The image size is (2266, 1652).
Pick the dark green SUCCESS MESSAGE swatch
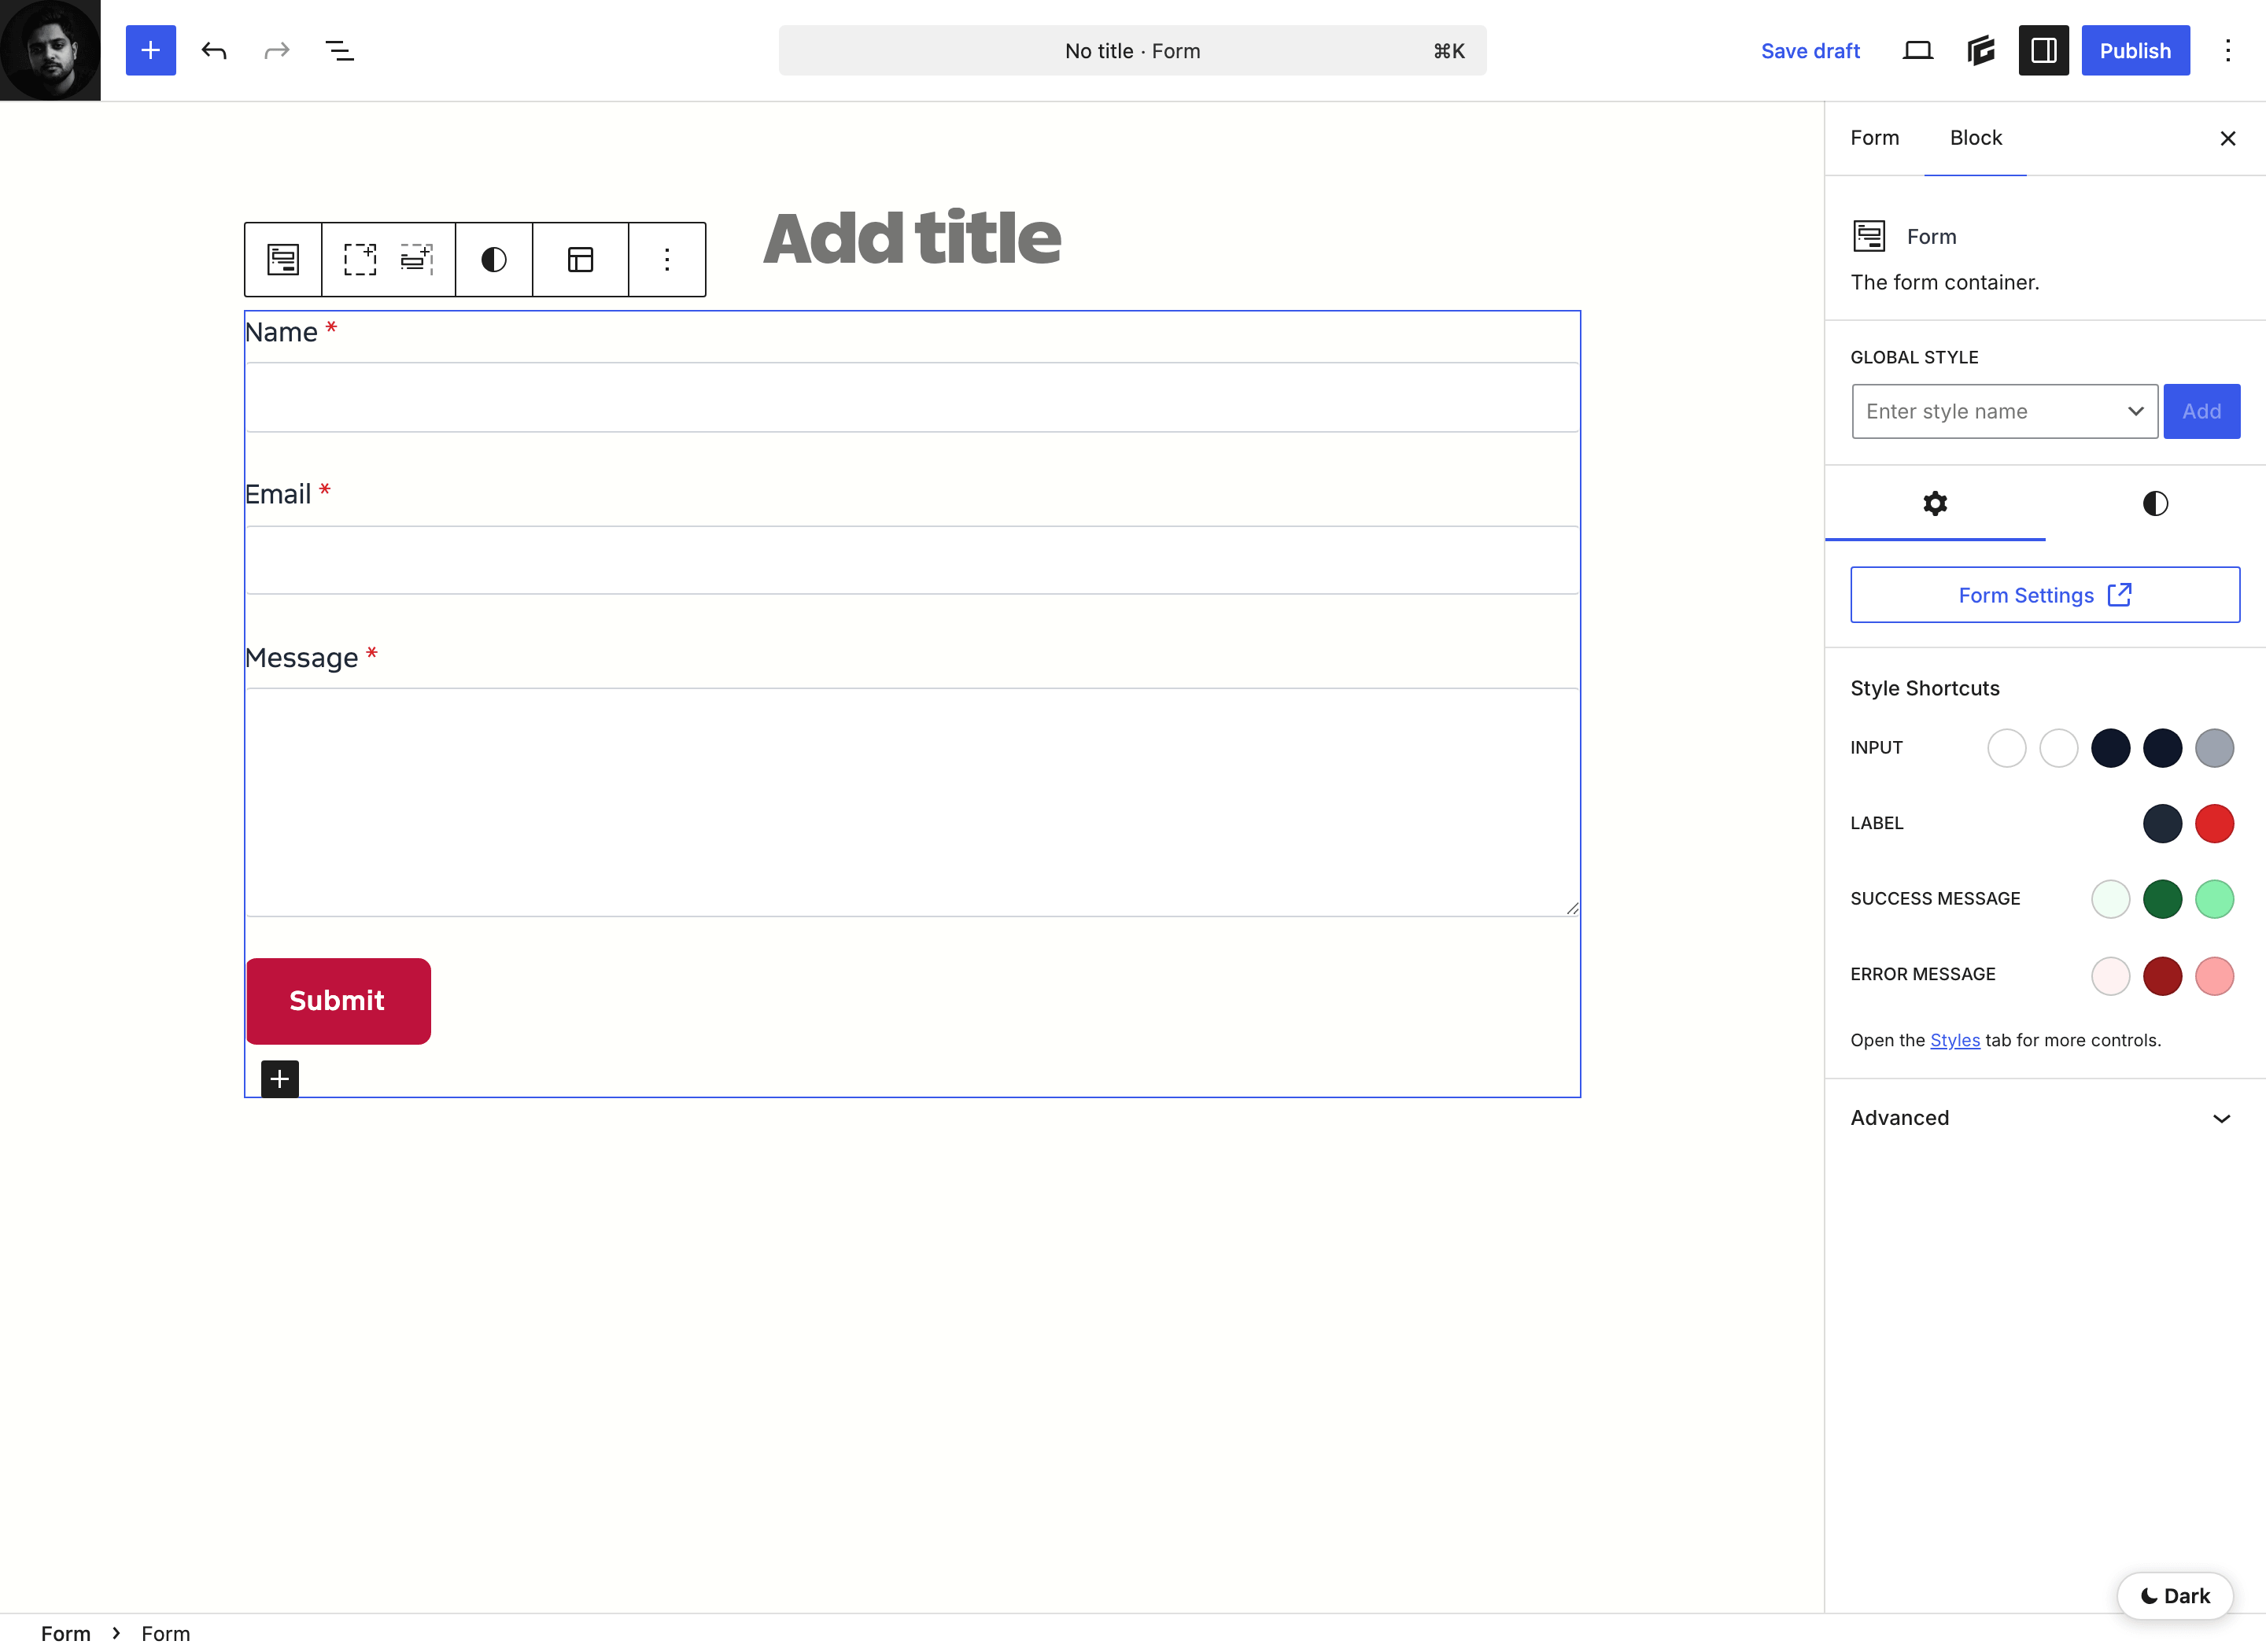pyautogui.click(x=2162, y=899)
